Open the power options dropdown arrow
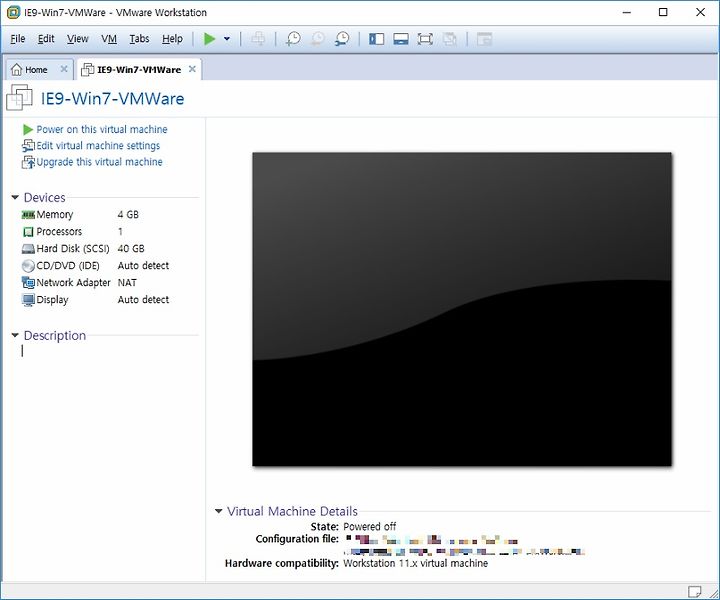The height and width of the screenshot is (600, 720). [227, 39]
